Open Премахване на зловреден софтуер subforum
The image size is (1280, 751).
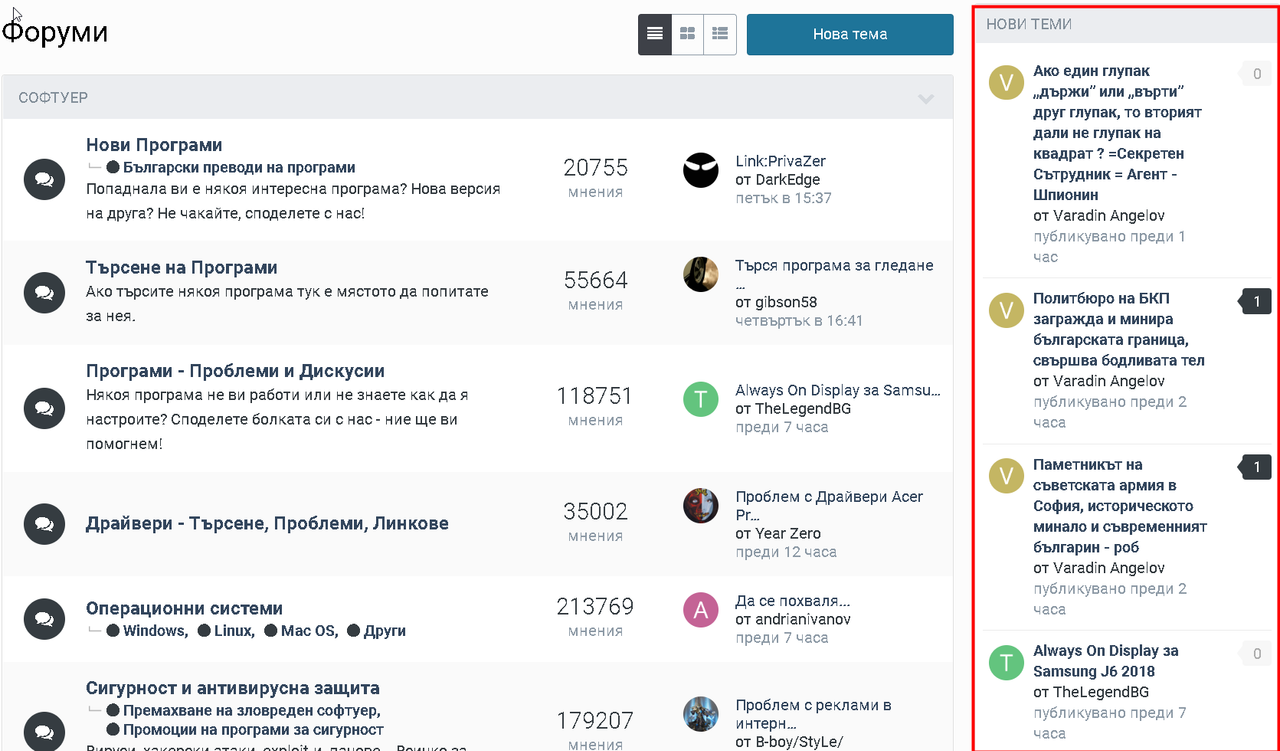251,711
